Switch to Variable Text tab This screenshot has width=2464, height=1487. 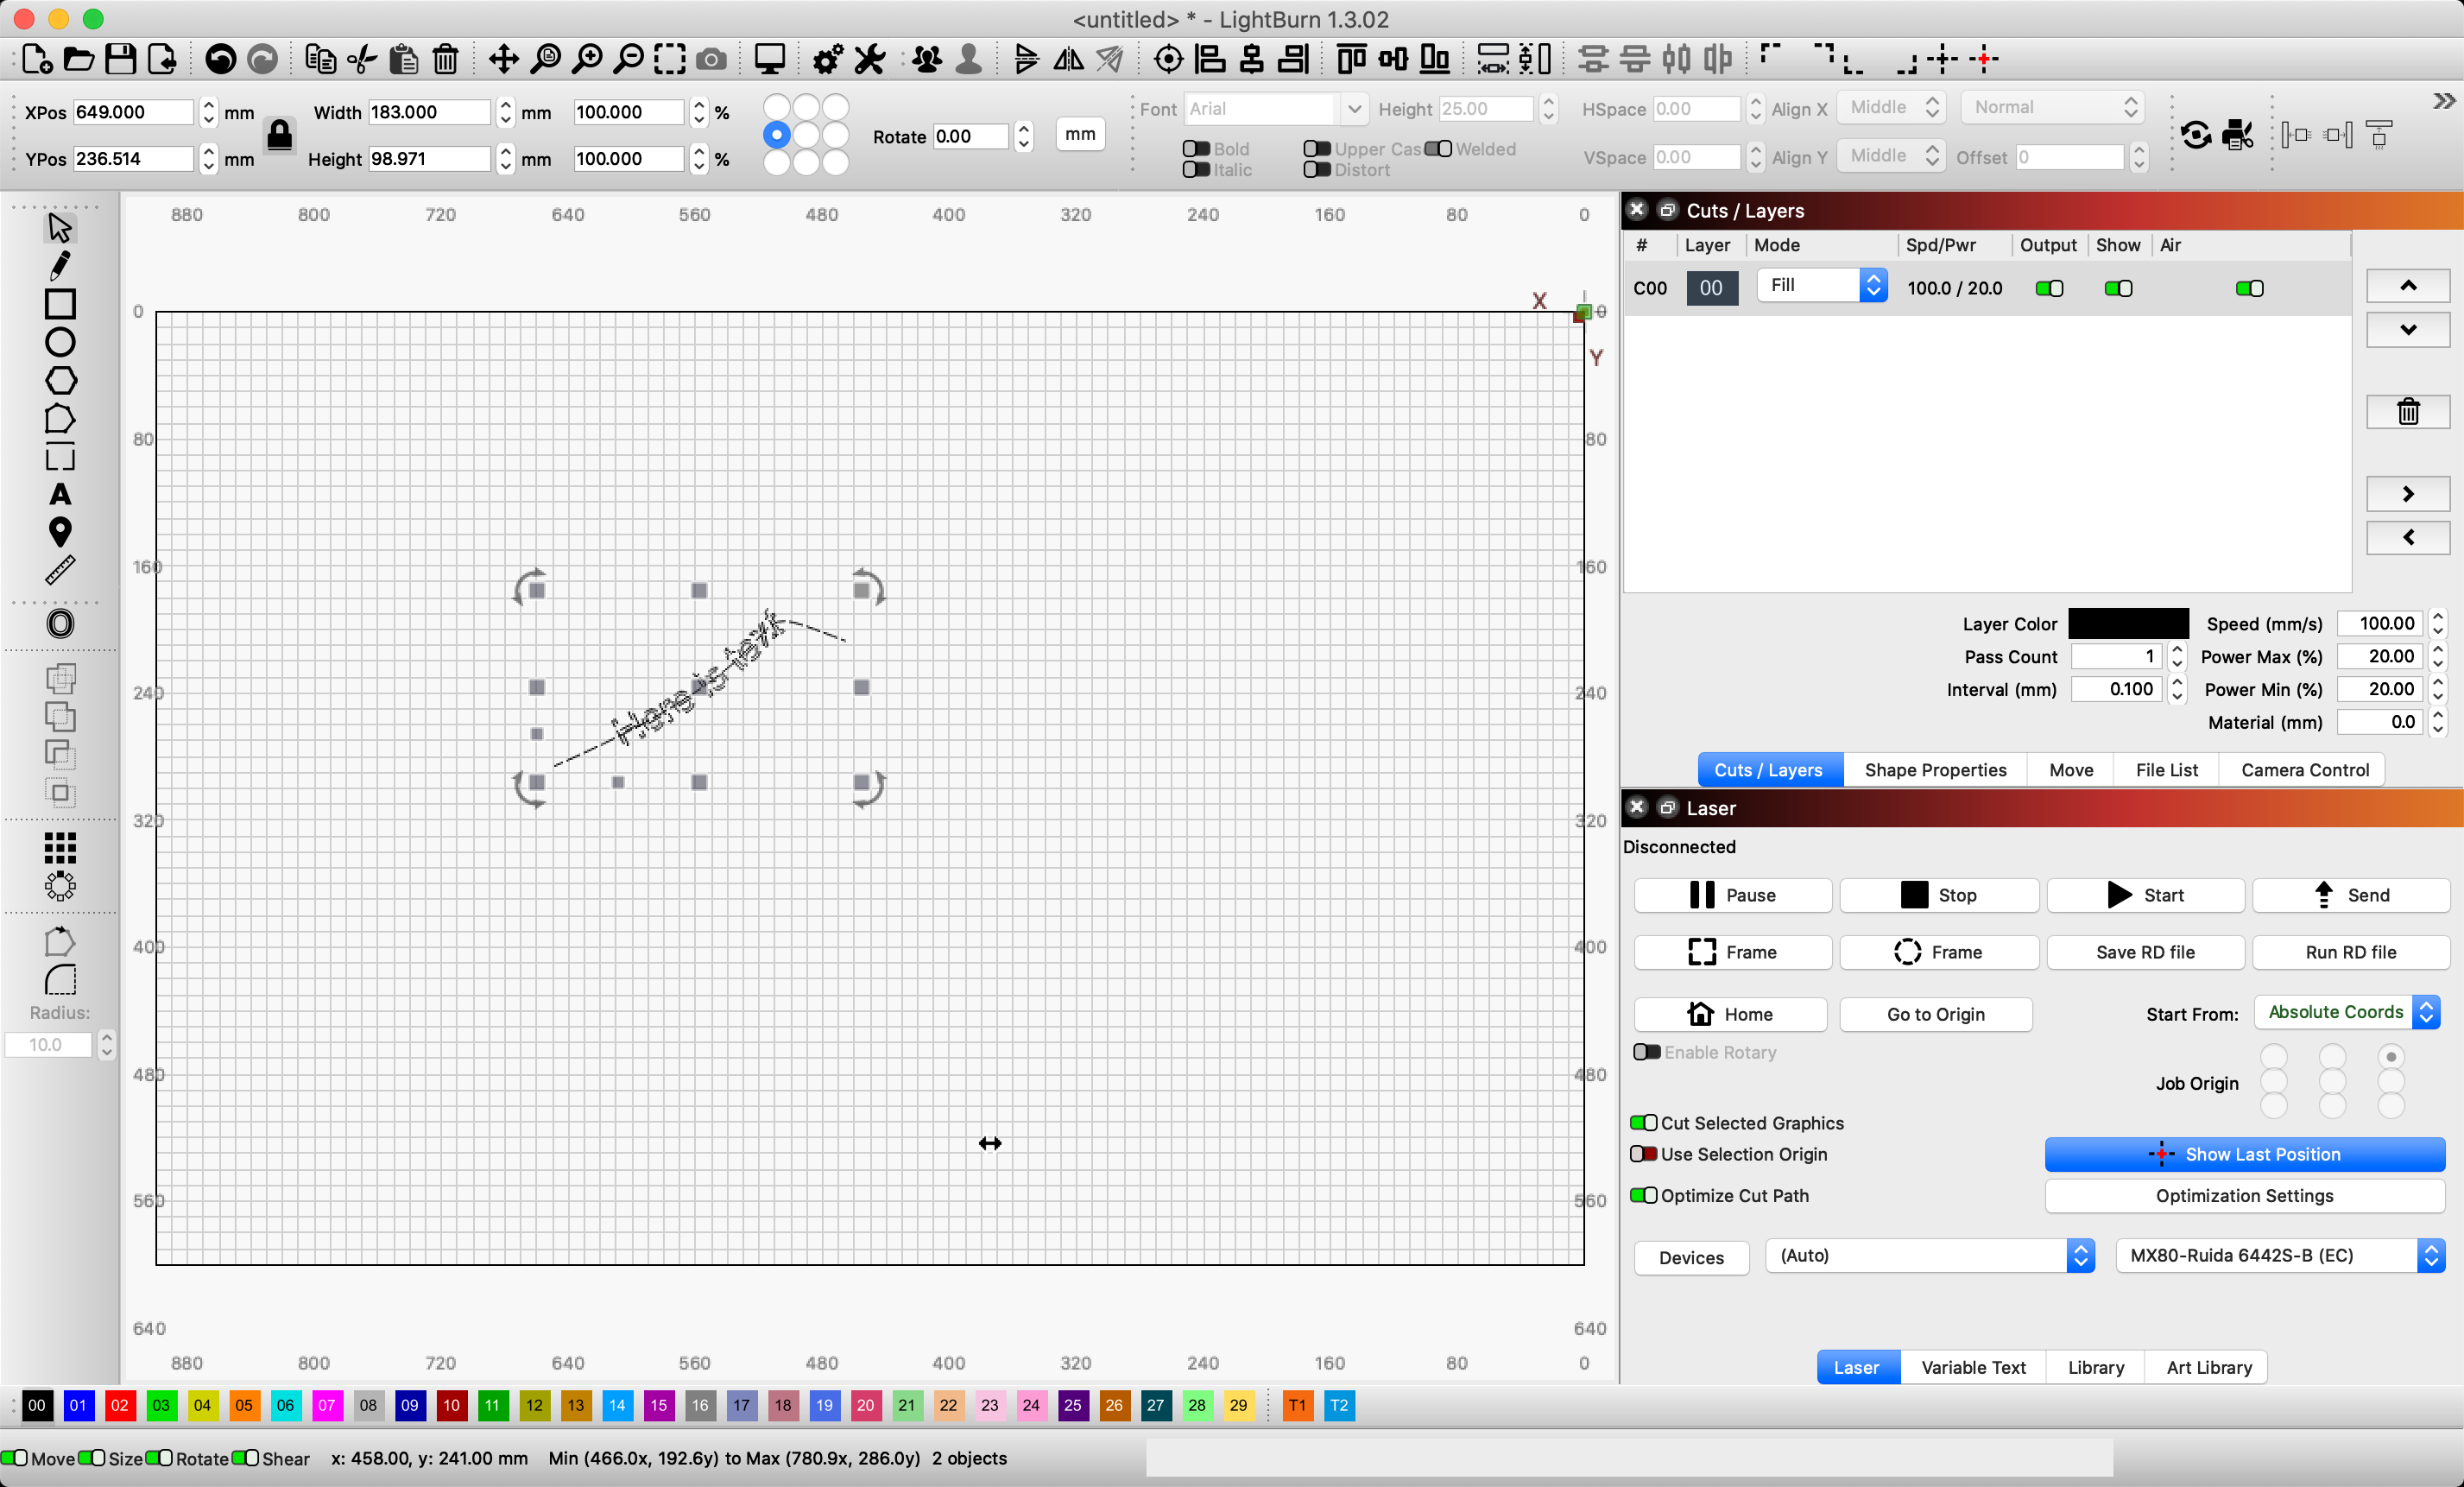click(x=1973, y=1367)
